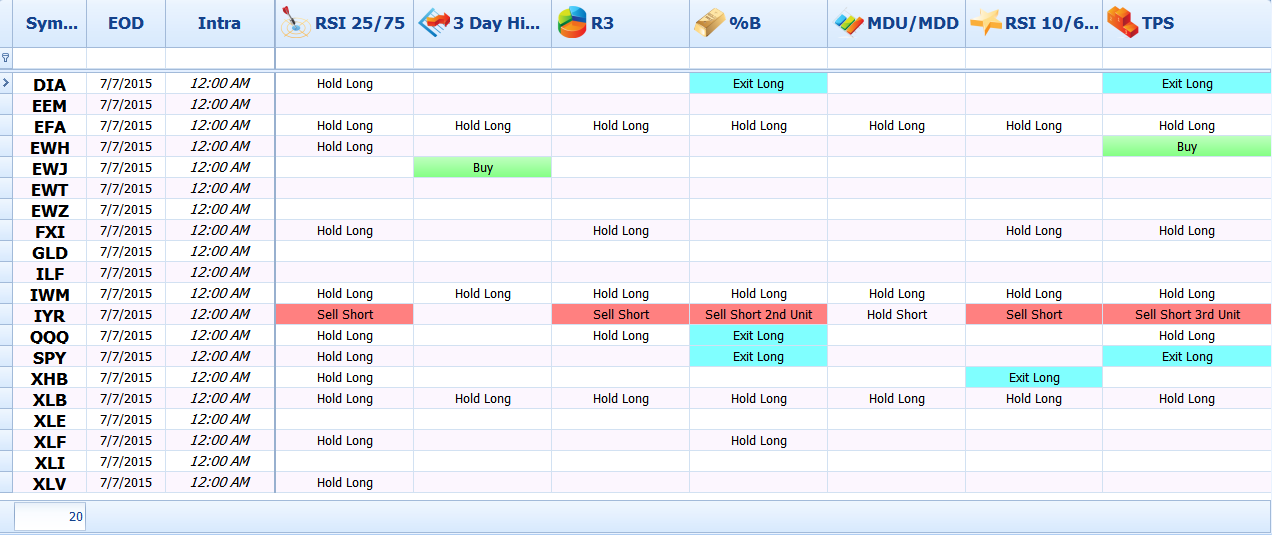1272x535 pixels.
Task: Click IYR's Sell Short cell under R3
Action: [x=621, y=315]
